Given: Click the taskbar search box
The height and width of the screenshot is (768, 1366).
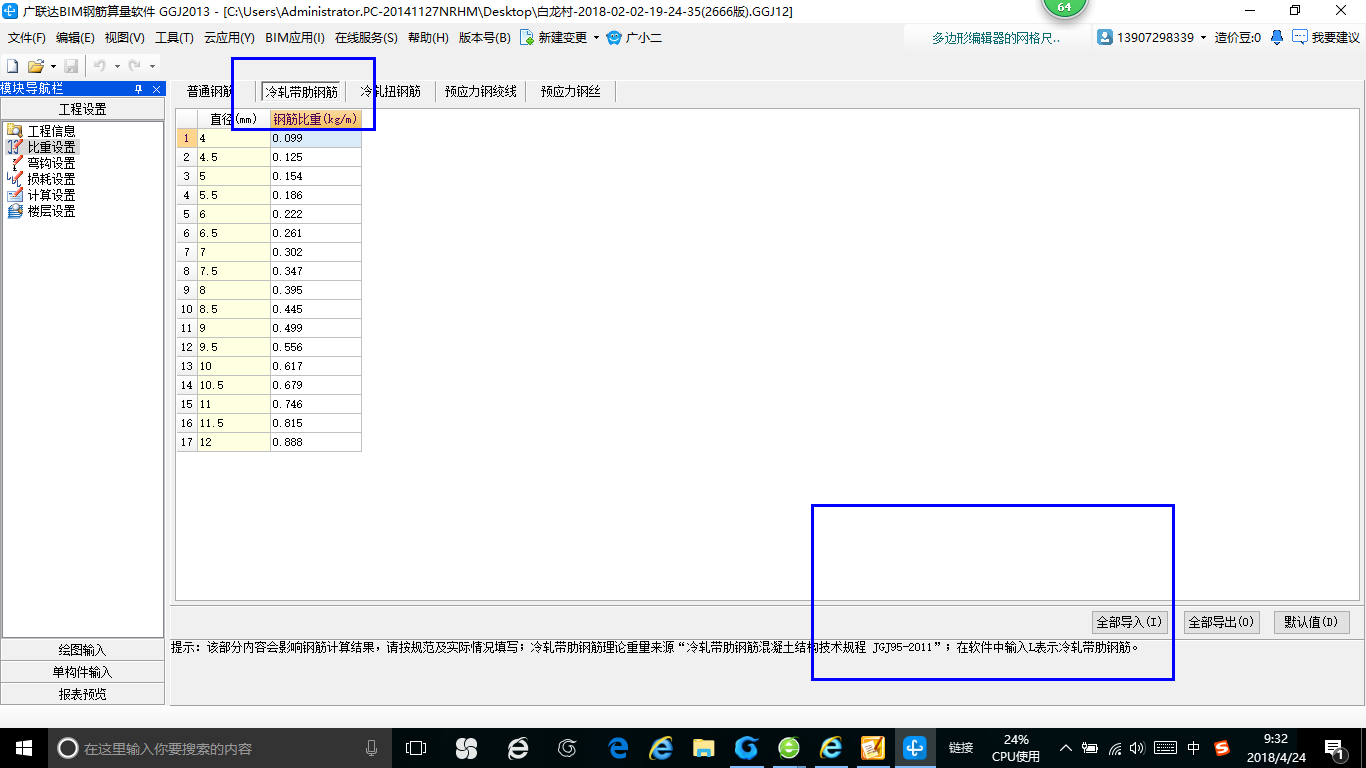Looking at the screenshot, I should 220,748.
